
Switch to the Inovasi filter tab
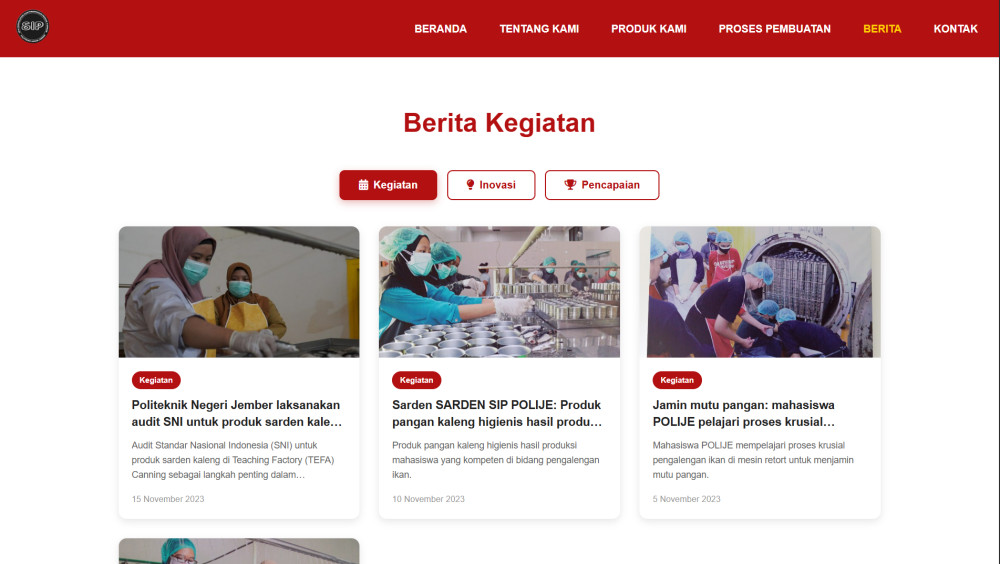tap(491, 185)
